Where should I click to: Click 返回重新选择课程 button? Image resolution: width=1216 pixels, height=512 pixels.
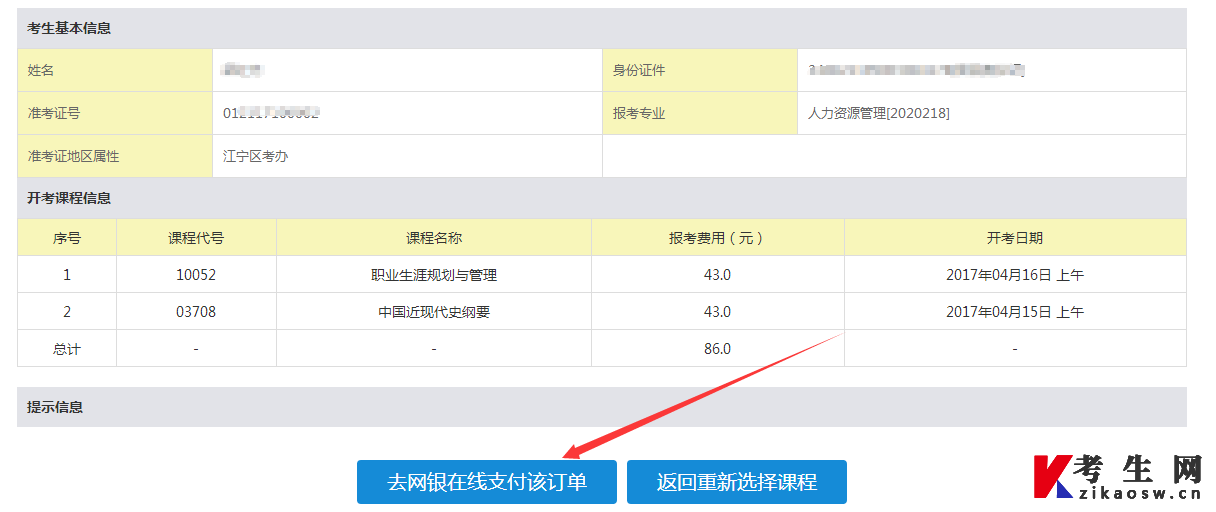(x=737, y=482)
